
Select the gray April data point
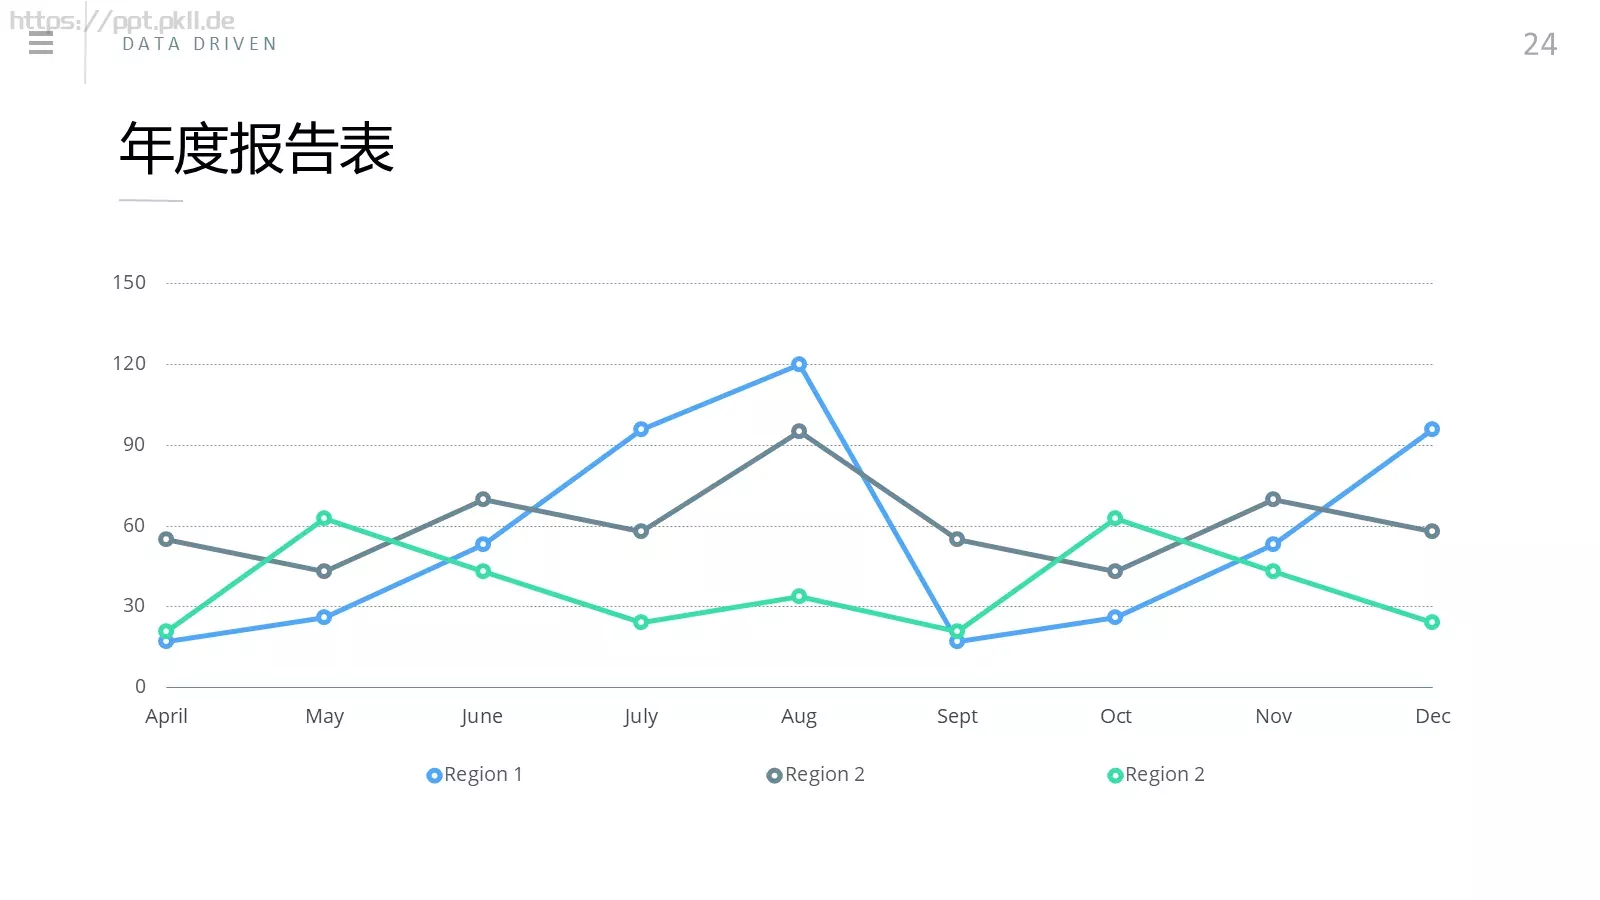tap(166, 539)
